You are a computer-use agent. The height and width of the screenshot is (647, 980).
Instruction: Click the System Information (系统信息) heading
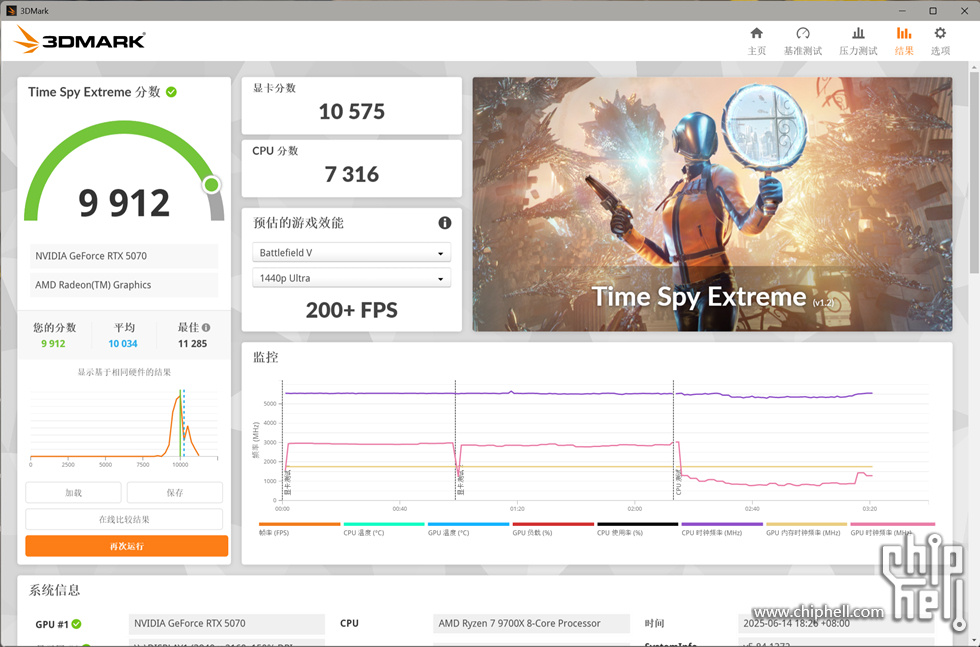(54, 590)
